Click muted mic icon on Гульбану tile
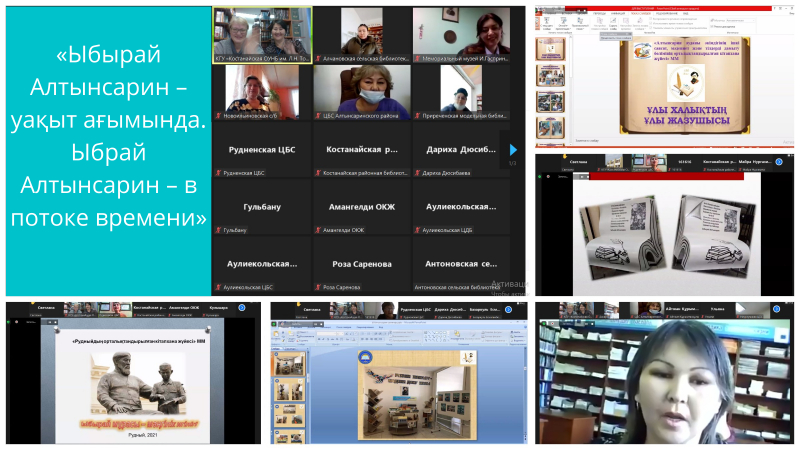Image resolution: width=800 pixels, height=450 pixels. 219,230
